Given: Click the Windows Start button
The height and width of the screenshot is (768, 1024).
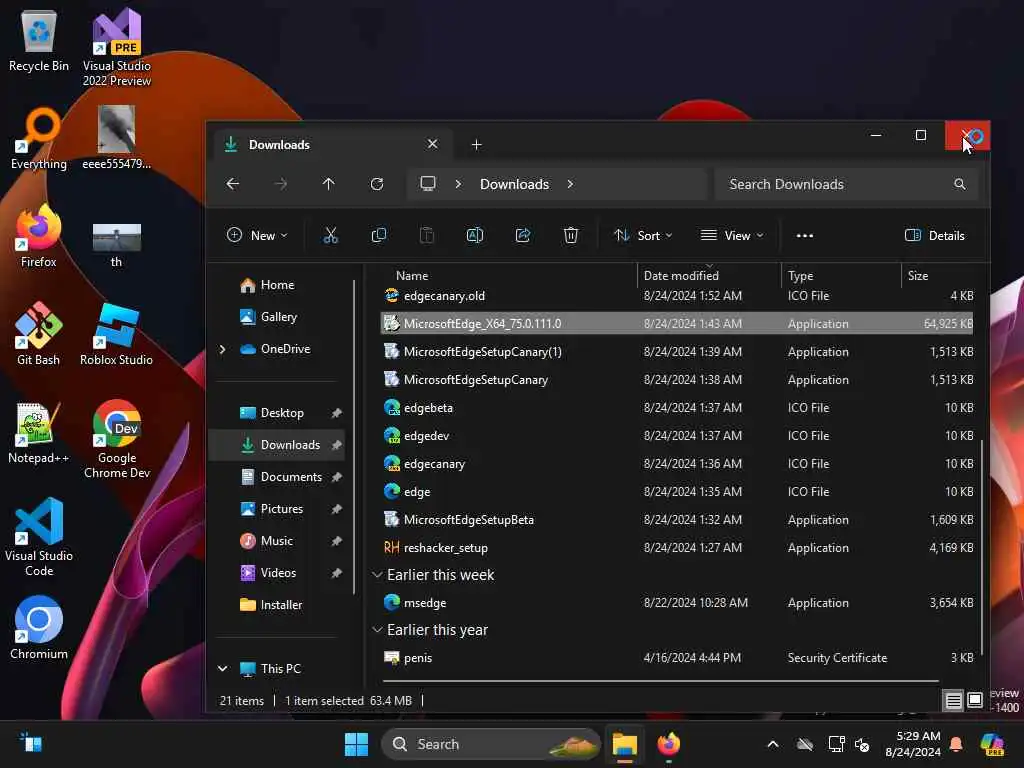Looking at the screenshot, I should click(x=356, y=744).
